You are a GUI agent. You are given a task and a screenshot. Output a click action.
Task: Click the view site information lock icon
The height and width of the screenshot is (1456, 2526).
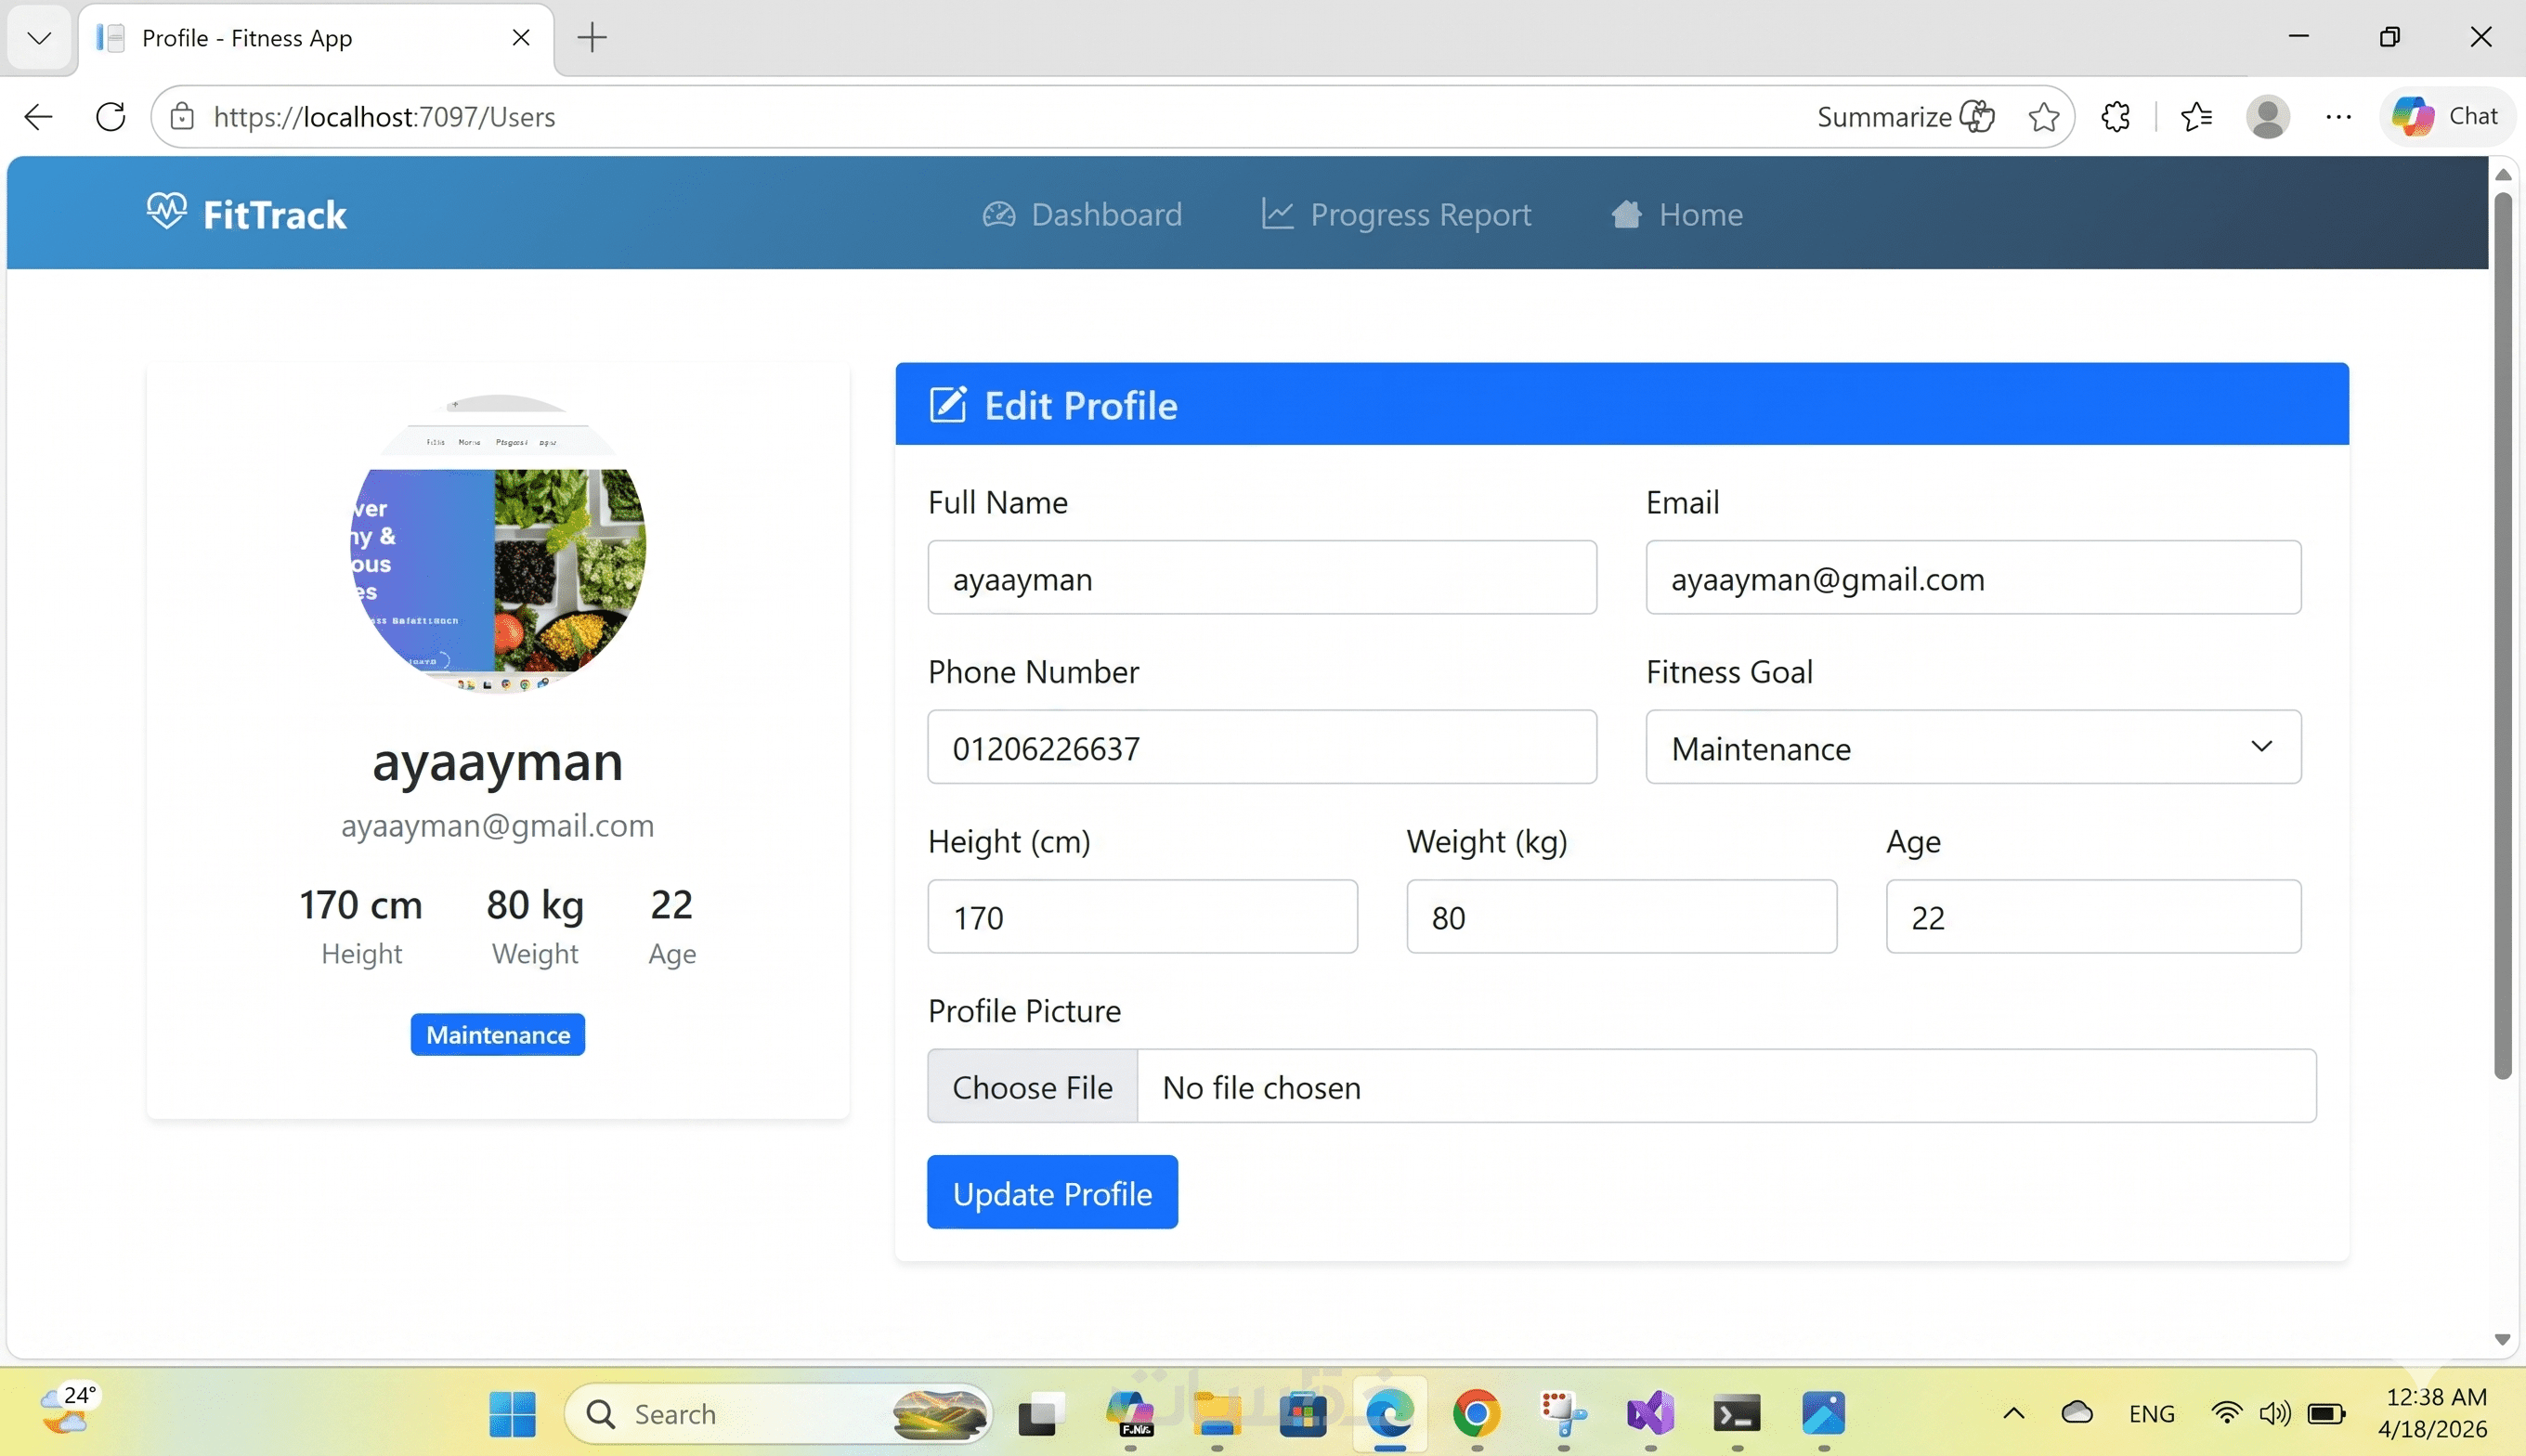[182, 117]
